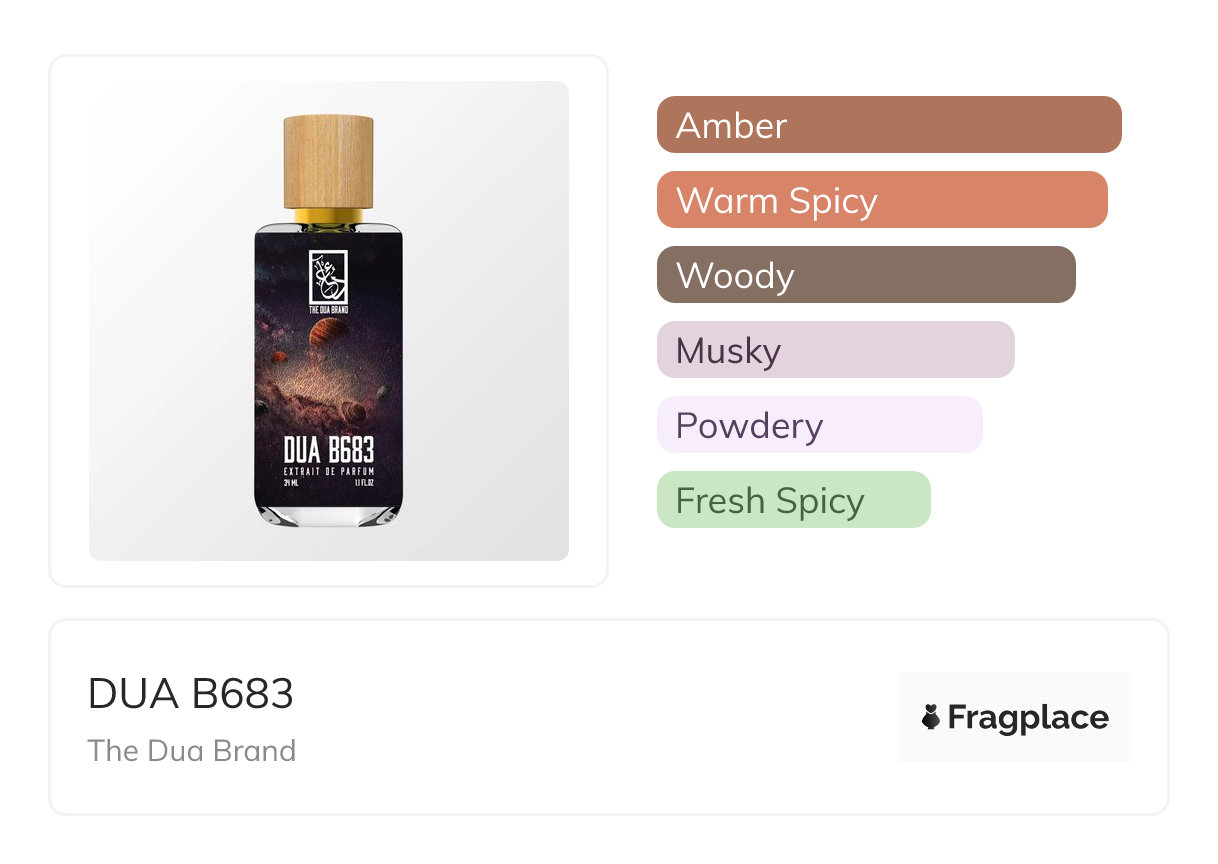Click the product info card at bottom
Viewport: 1218px width, 864px height.
click(609, 717)
